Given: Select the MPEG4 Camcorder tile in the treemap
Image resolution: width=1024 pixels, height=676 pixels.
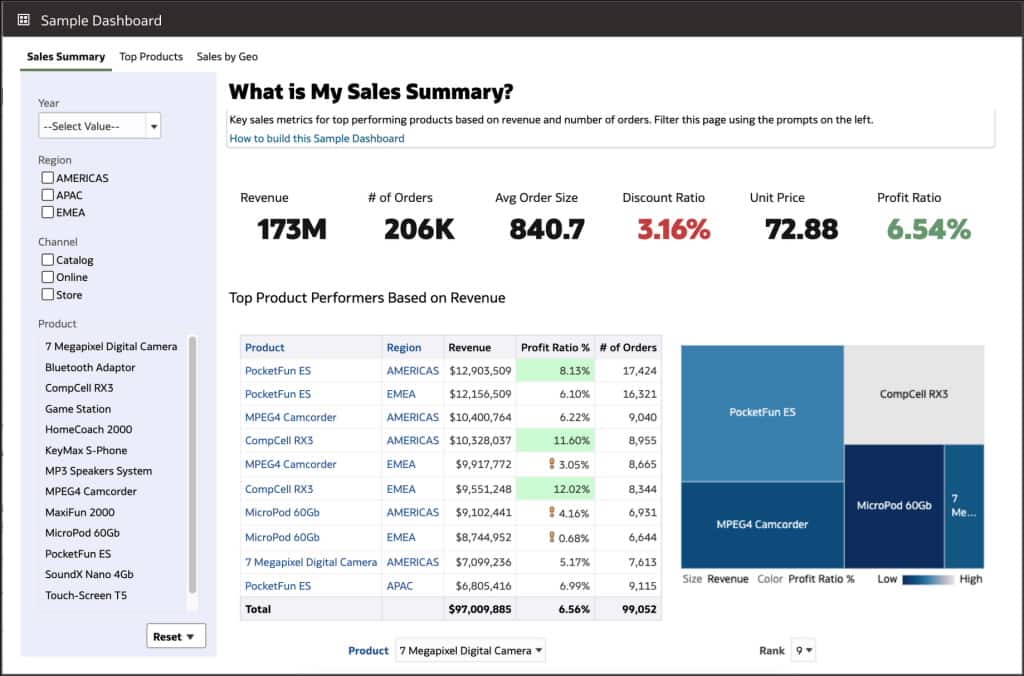Looking at the screenshot, I should pyautogui.click(x=762, y=524).
